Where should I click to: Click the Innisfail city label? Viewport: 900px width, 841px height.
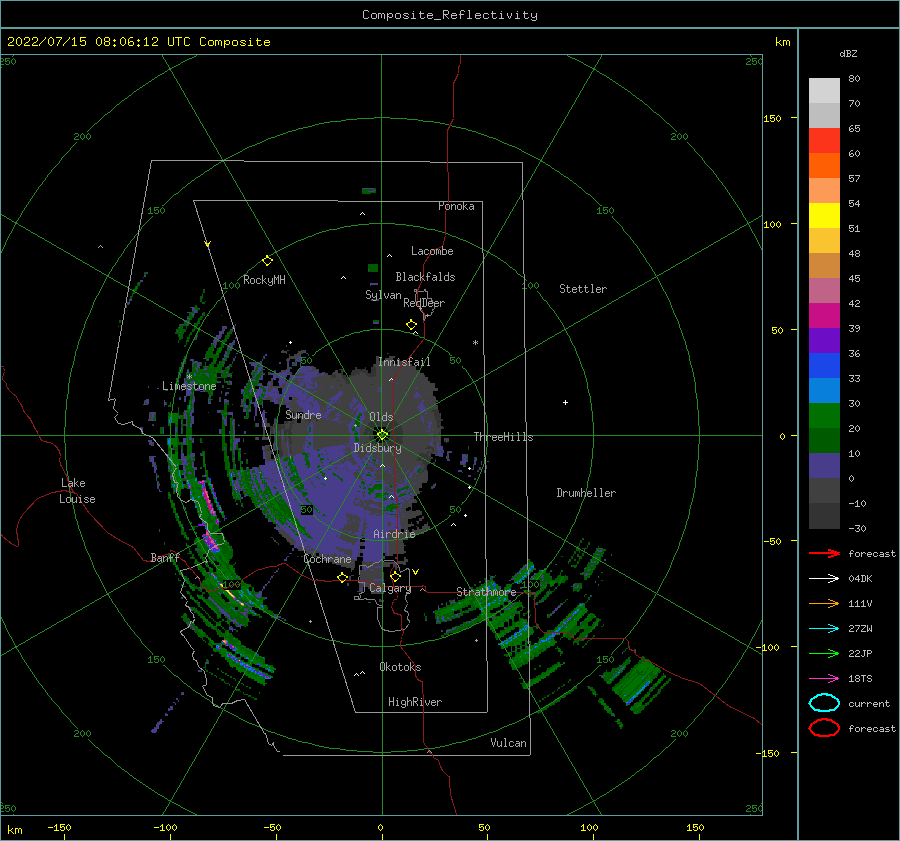pos(404,362)
